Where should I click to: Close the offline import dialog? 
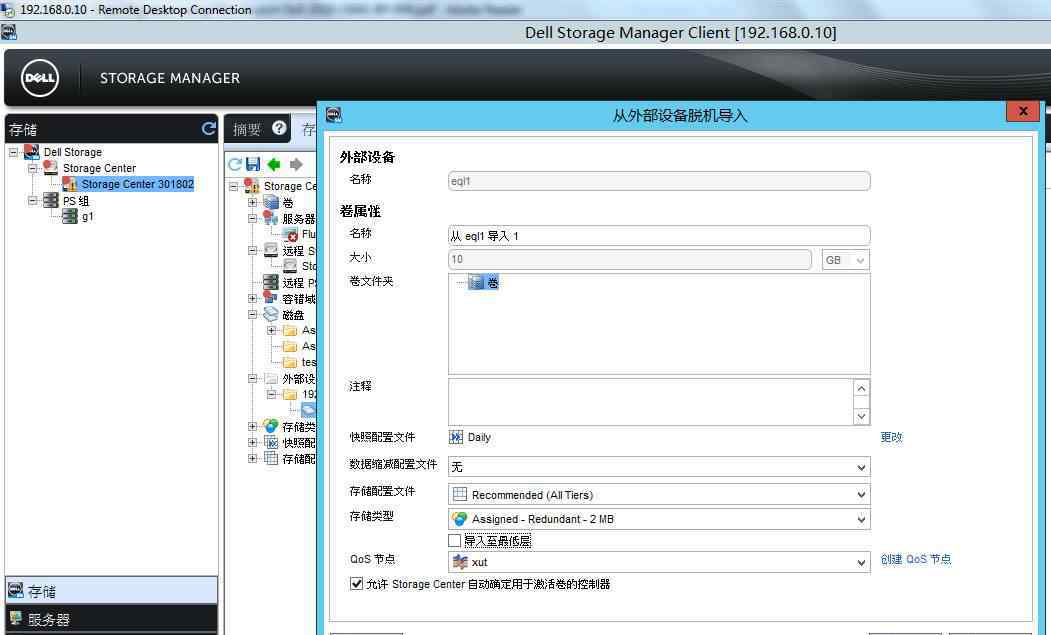[1023, 111]
